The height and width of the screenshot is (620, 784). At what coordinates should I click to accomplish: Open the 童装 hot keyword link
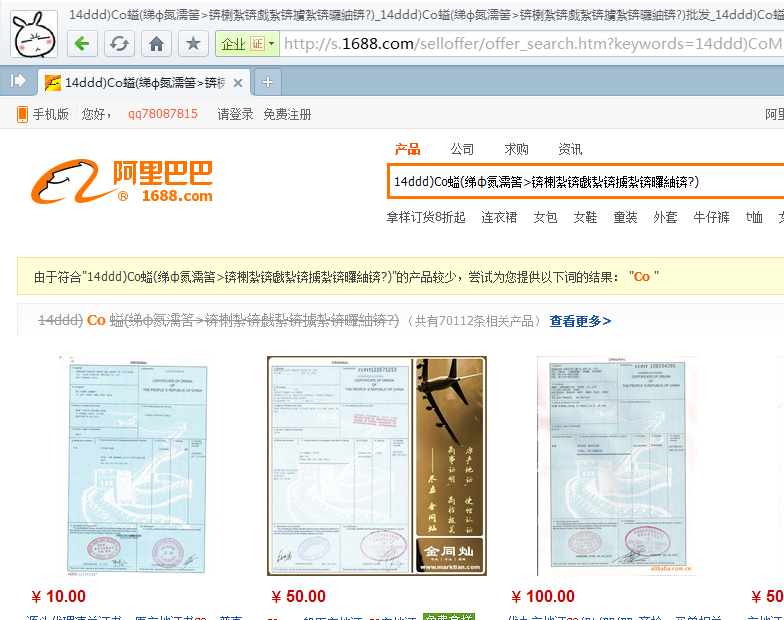[x=625, y=217]
